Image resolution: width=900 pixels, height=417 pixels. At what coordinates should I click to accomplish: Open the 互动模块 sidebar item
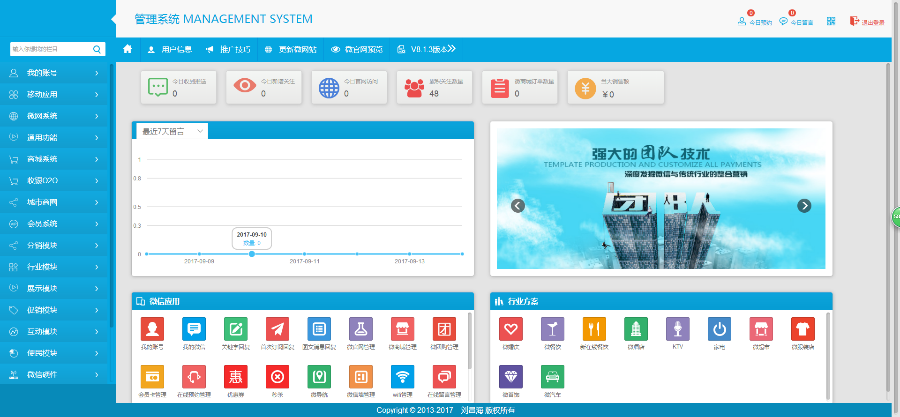(54, 332)
